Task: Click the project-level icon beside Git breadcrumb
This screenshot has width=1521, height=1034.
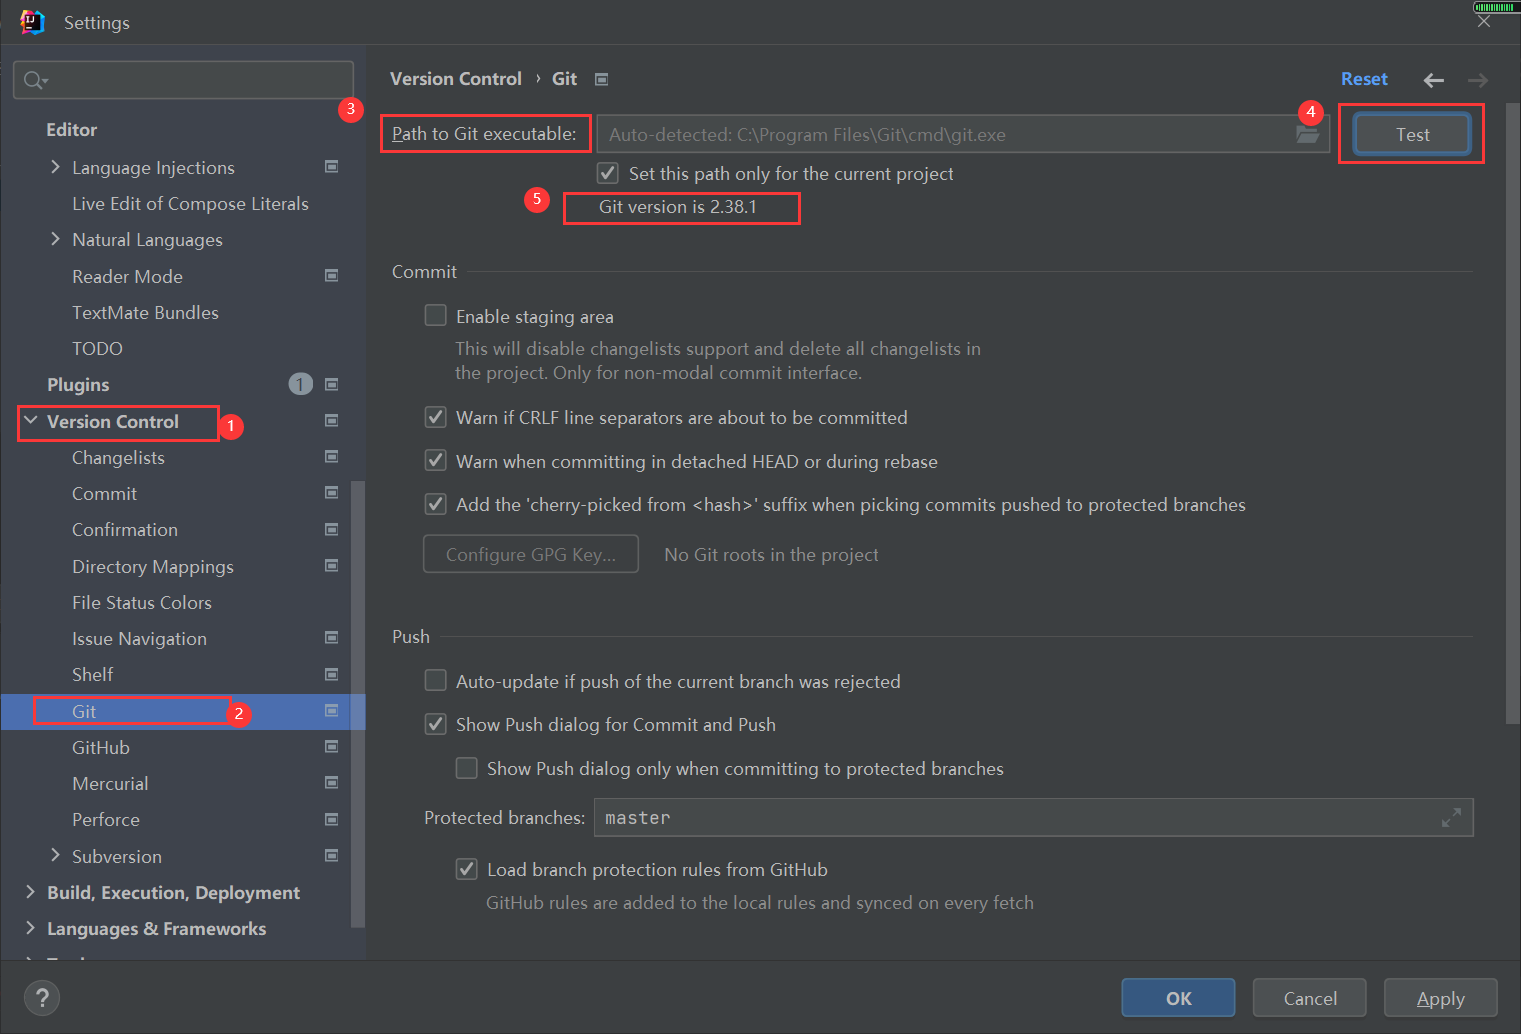Action: pyautogui.click(x=601, y=79)
